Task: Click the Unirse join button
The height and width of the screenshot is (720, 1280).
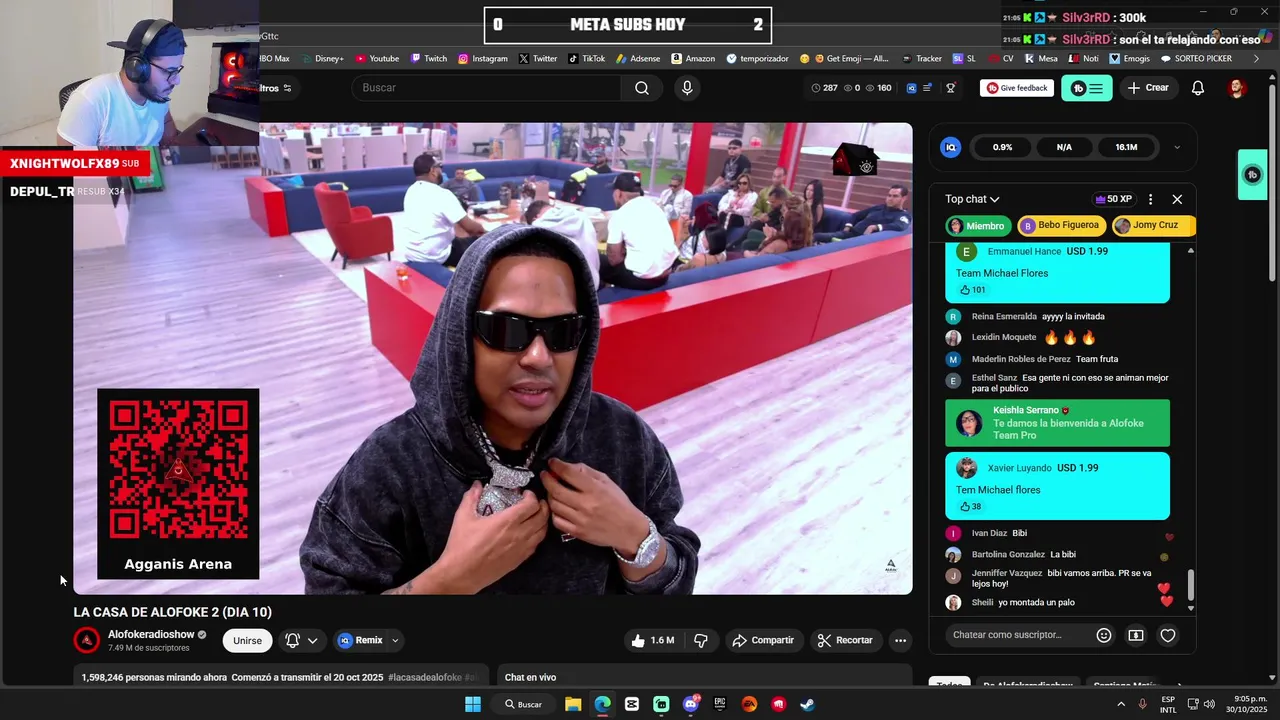Action: 247,640
